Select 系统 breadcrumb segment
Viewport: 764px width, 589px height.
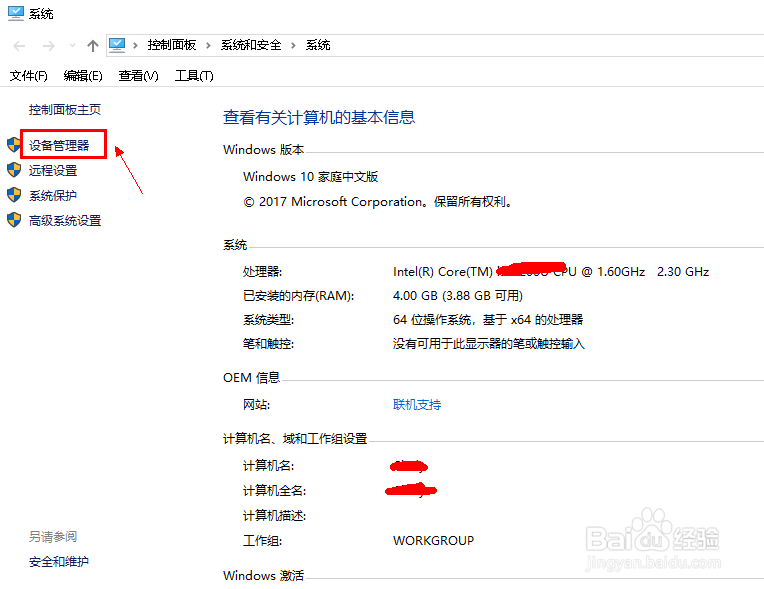[x=318, y=45]
